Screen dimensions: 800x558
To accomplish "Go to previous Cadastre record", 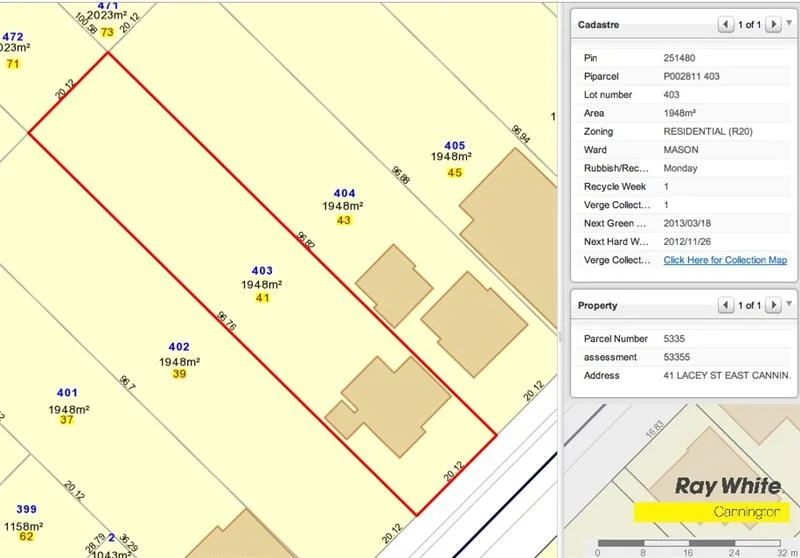I will (x=726, y=24).
